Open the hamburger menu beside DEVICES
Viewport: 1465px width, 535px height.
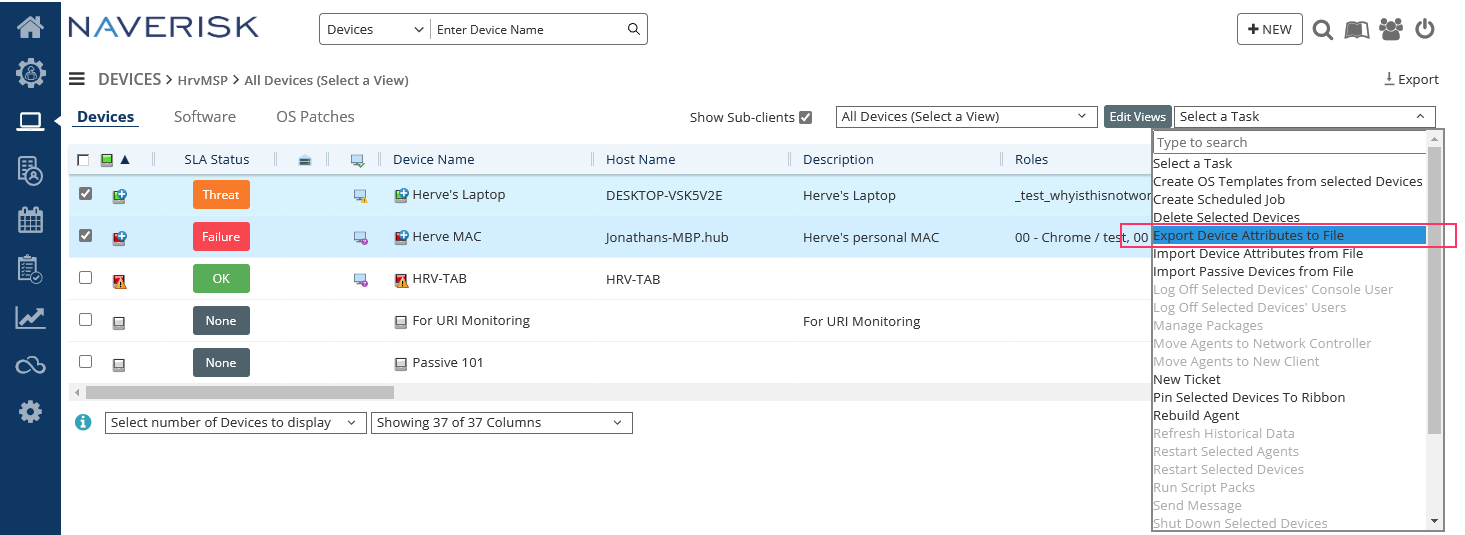76,79
